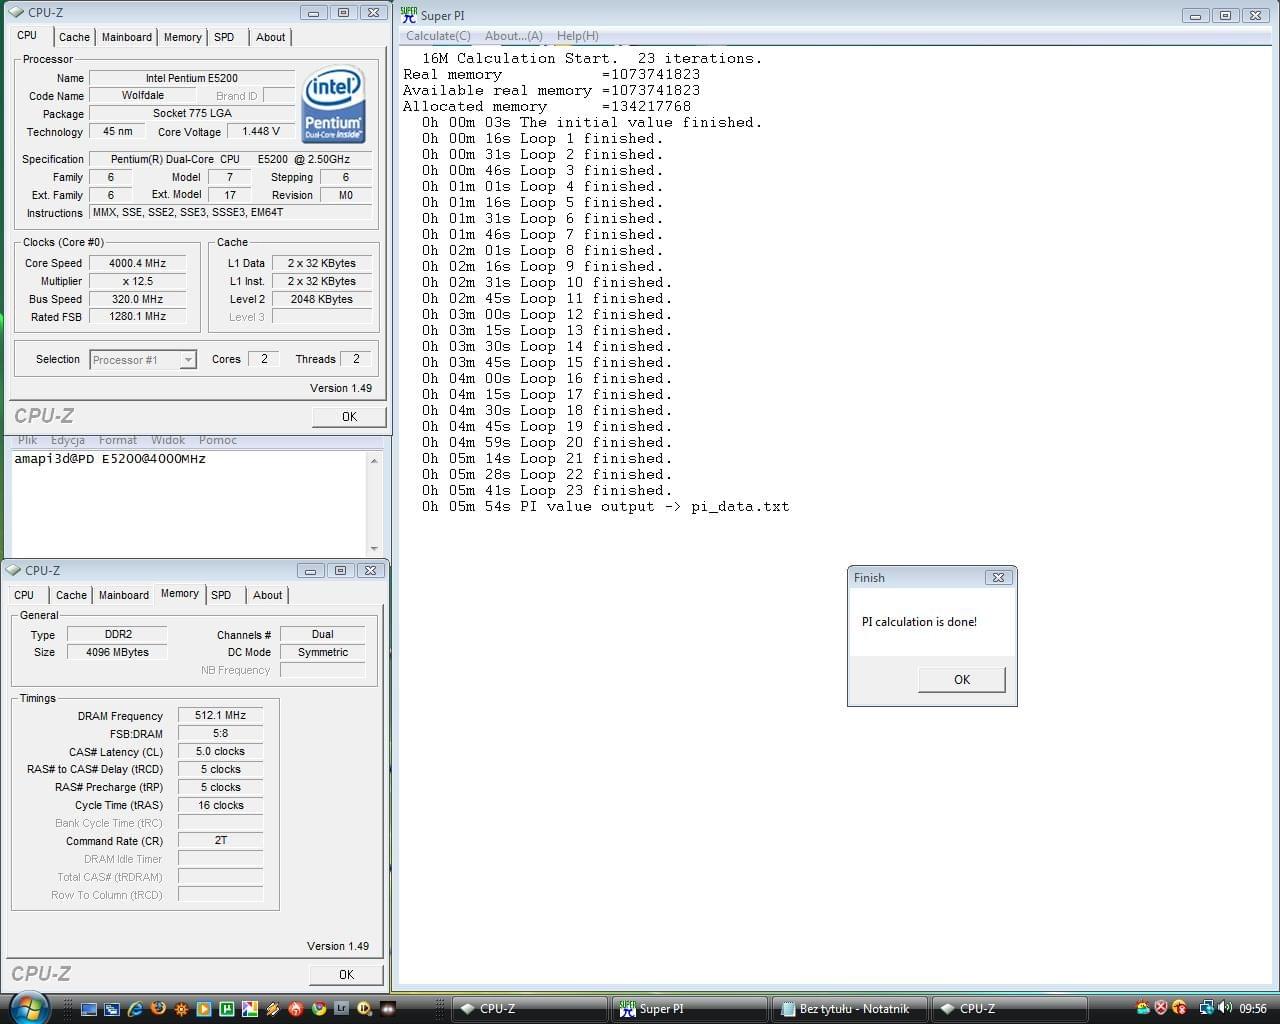Click Show Desktop quick launch icon
This screenshot has height=1024, width=1280.
[x=89, y=1009]
